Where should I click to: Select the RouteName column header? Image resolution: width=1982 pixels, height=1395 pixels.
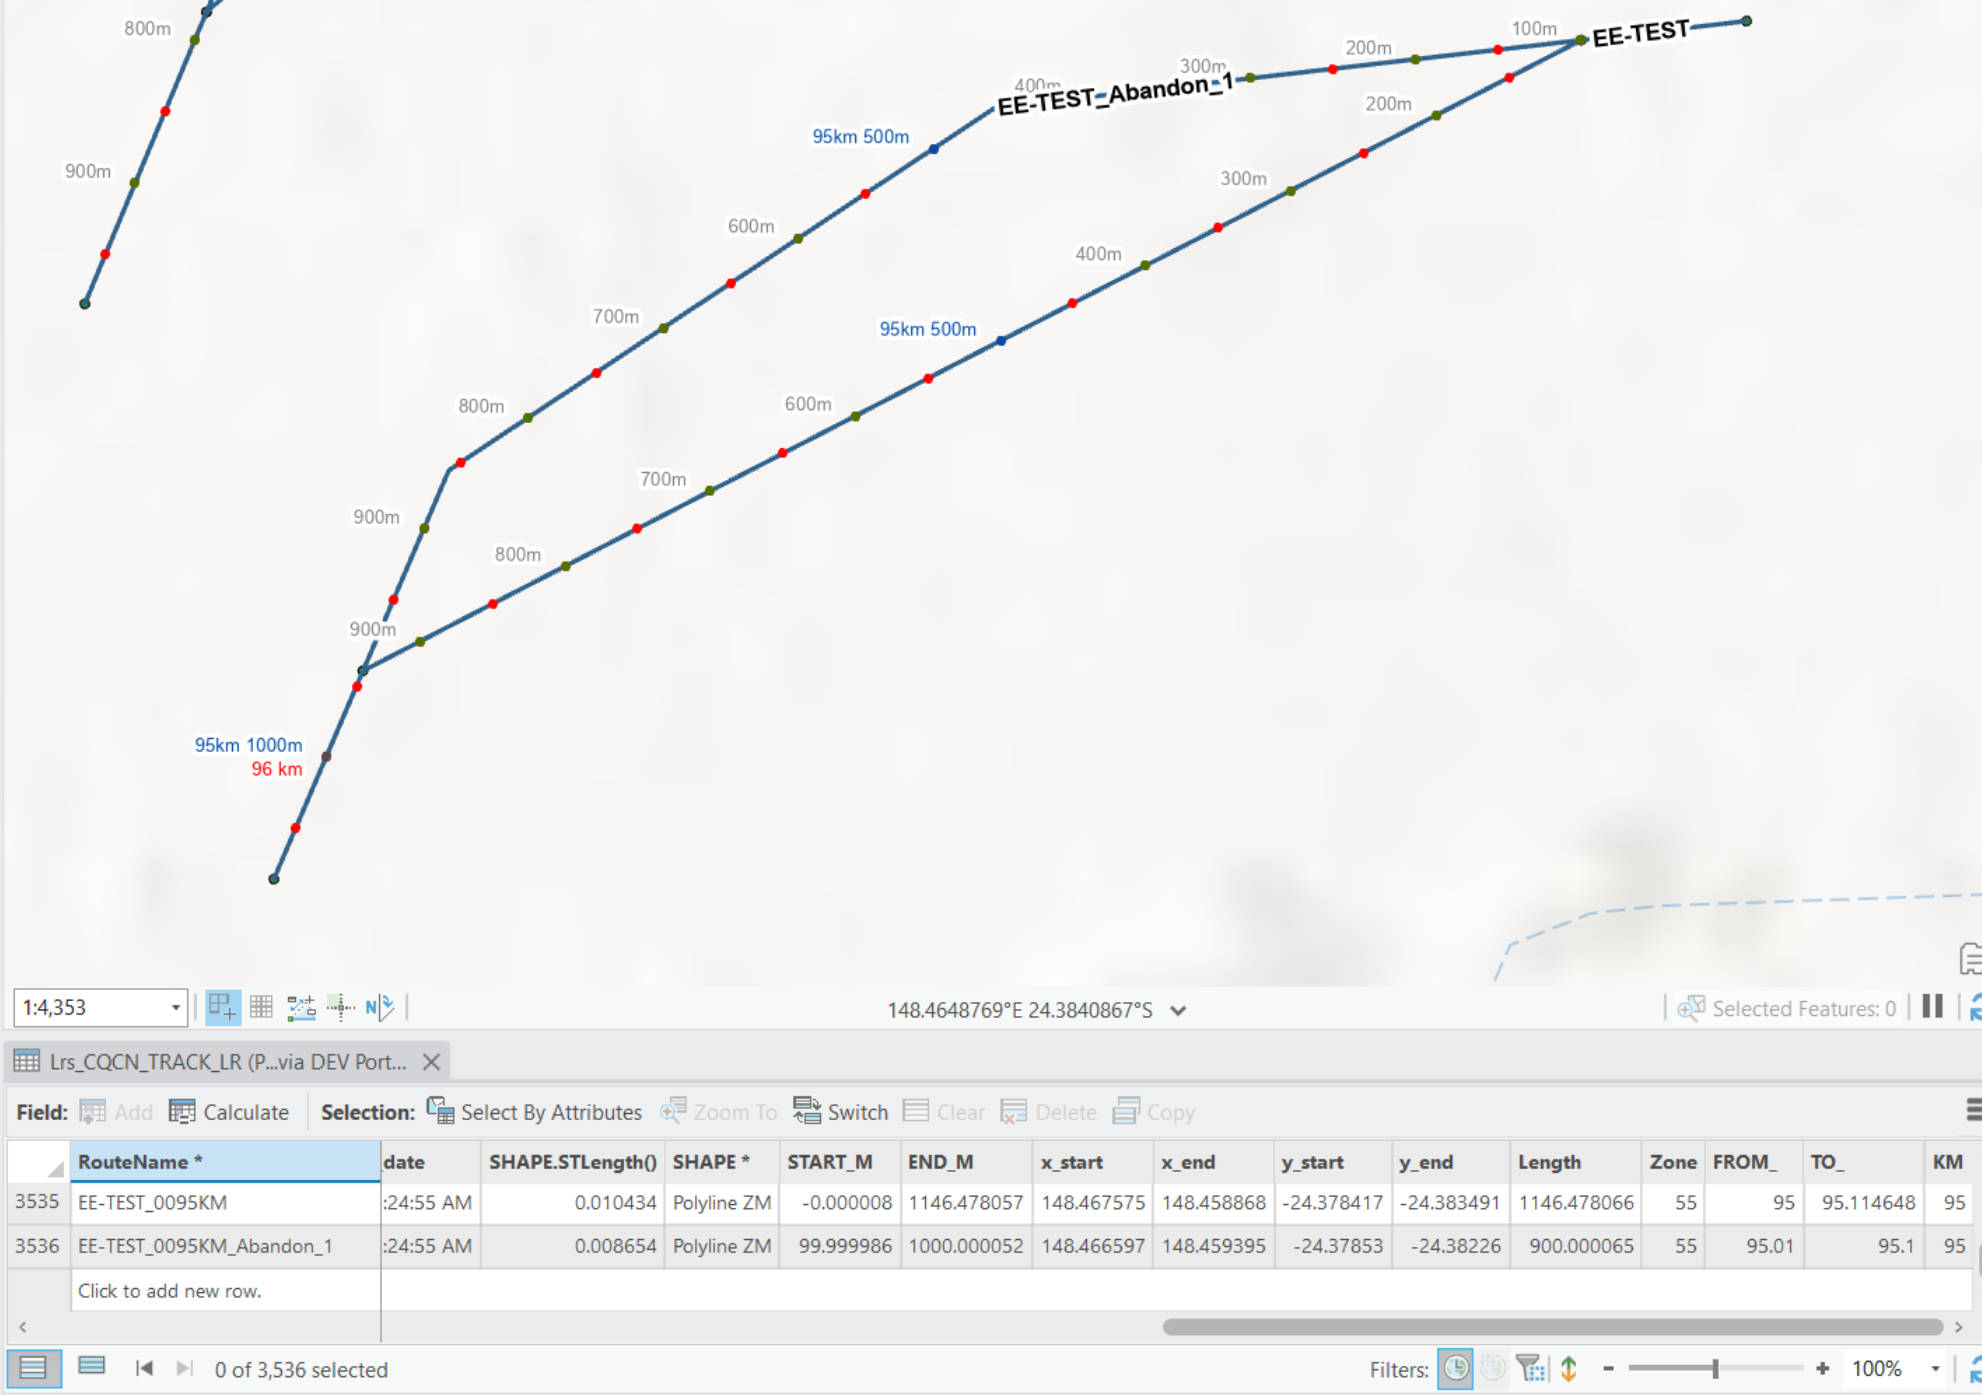pyautogui.click(x=135, y=1161)
